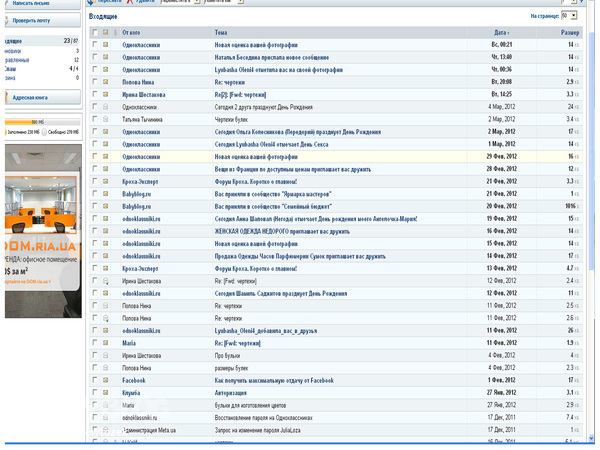Toggle select-all checkbox in table header

coord(95,33)
